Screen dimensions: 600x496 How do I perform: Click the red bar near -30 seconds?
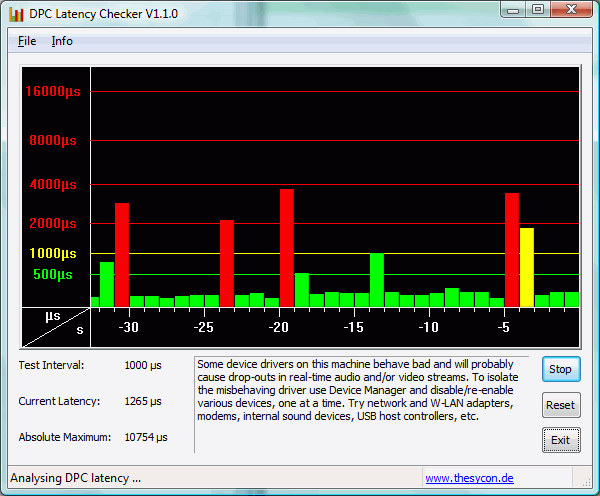point(122,254)
